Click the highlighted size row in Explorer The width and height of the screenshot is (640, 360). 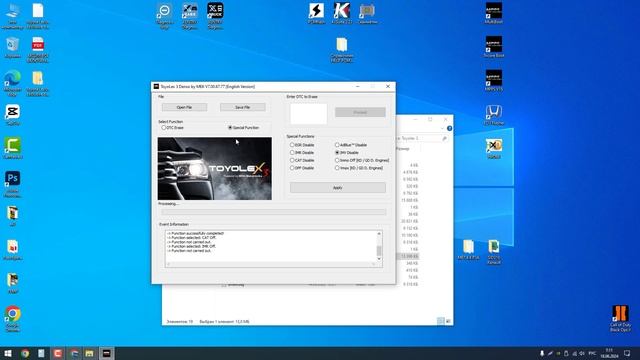click(408, 256)
